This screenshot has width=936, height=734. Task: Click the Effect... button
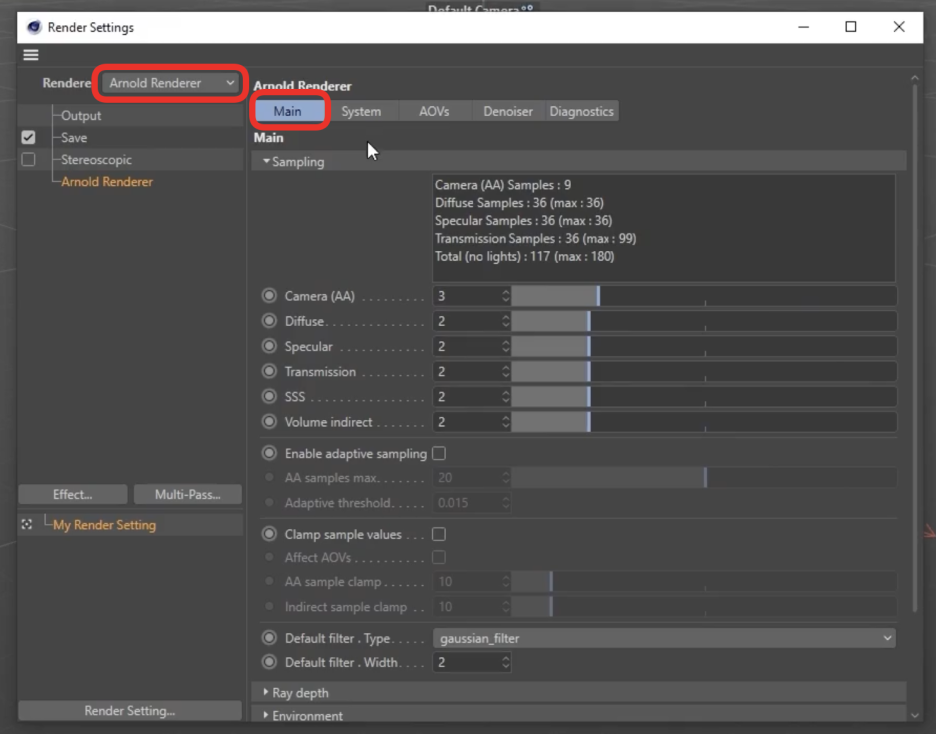pyautogui.click(x=72, y=494)
